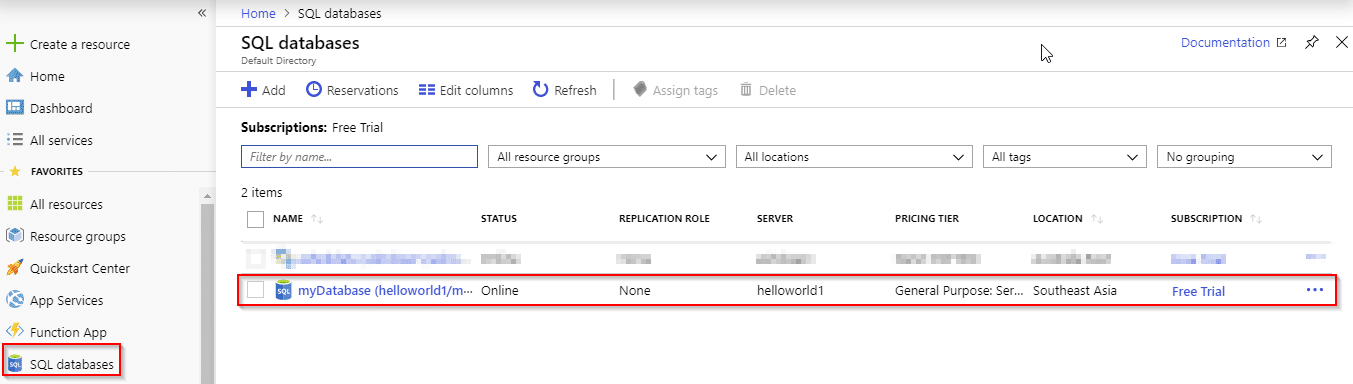Click the STATUS column header
This screenshot has height=384, width=1353.
point(499,219)
